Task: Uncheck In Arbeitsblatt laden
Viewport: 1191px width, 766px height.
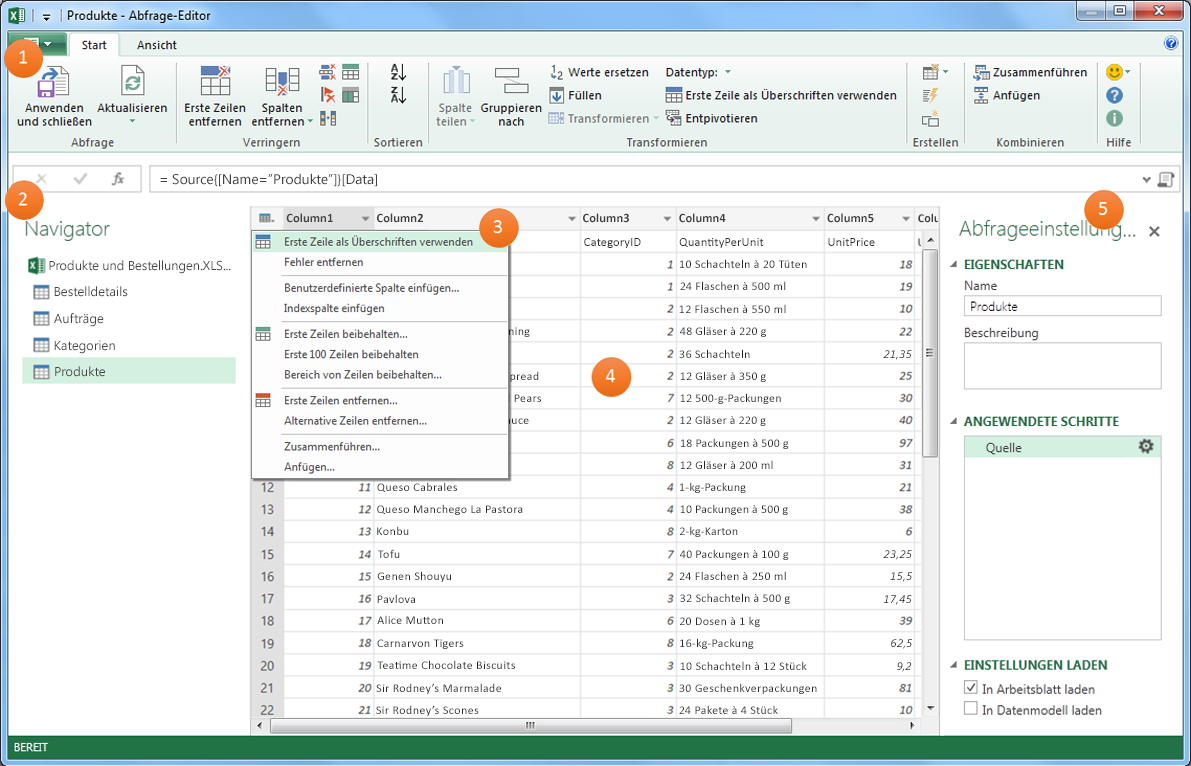Action: (971, 687)
